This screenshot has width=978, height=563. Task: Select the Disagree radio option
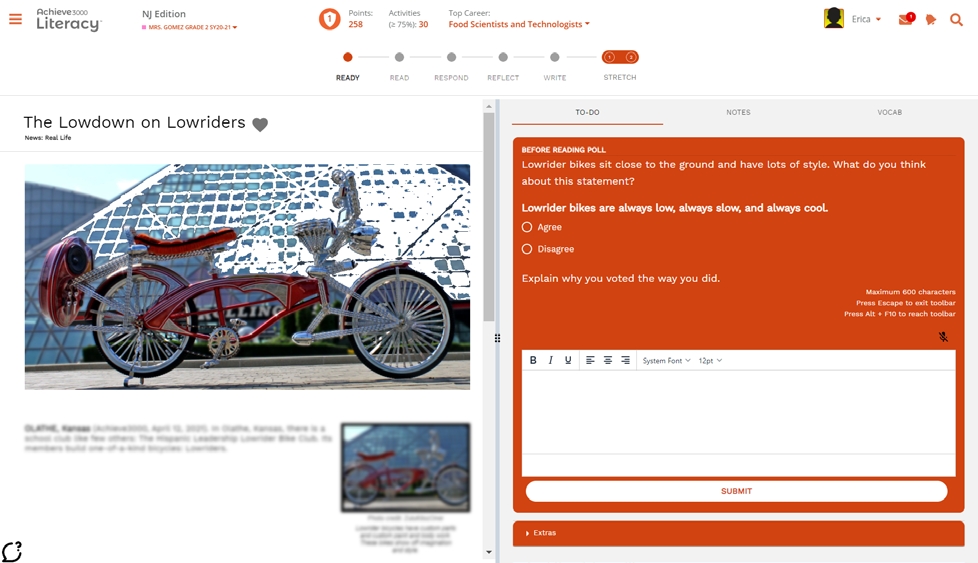pyautogui.click(x=527, y=249)
